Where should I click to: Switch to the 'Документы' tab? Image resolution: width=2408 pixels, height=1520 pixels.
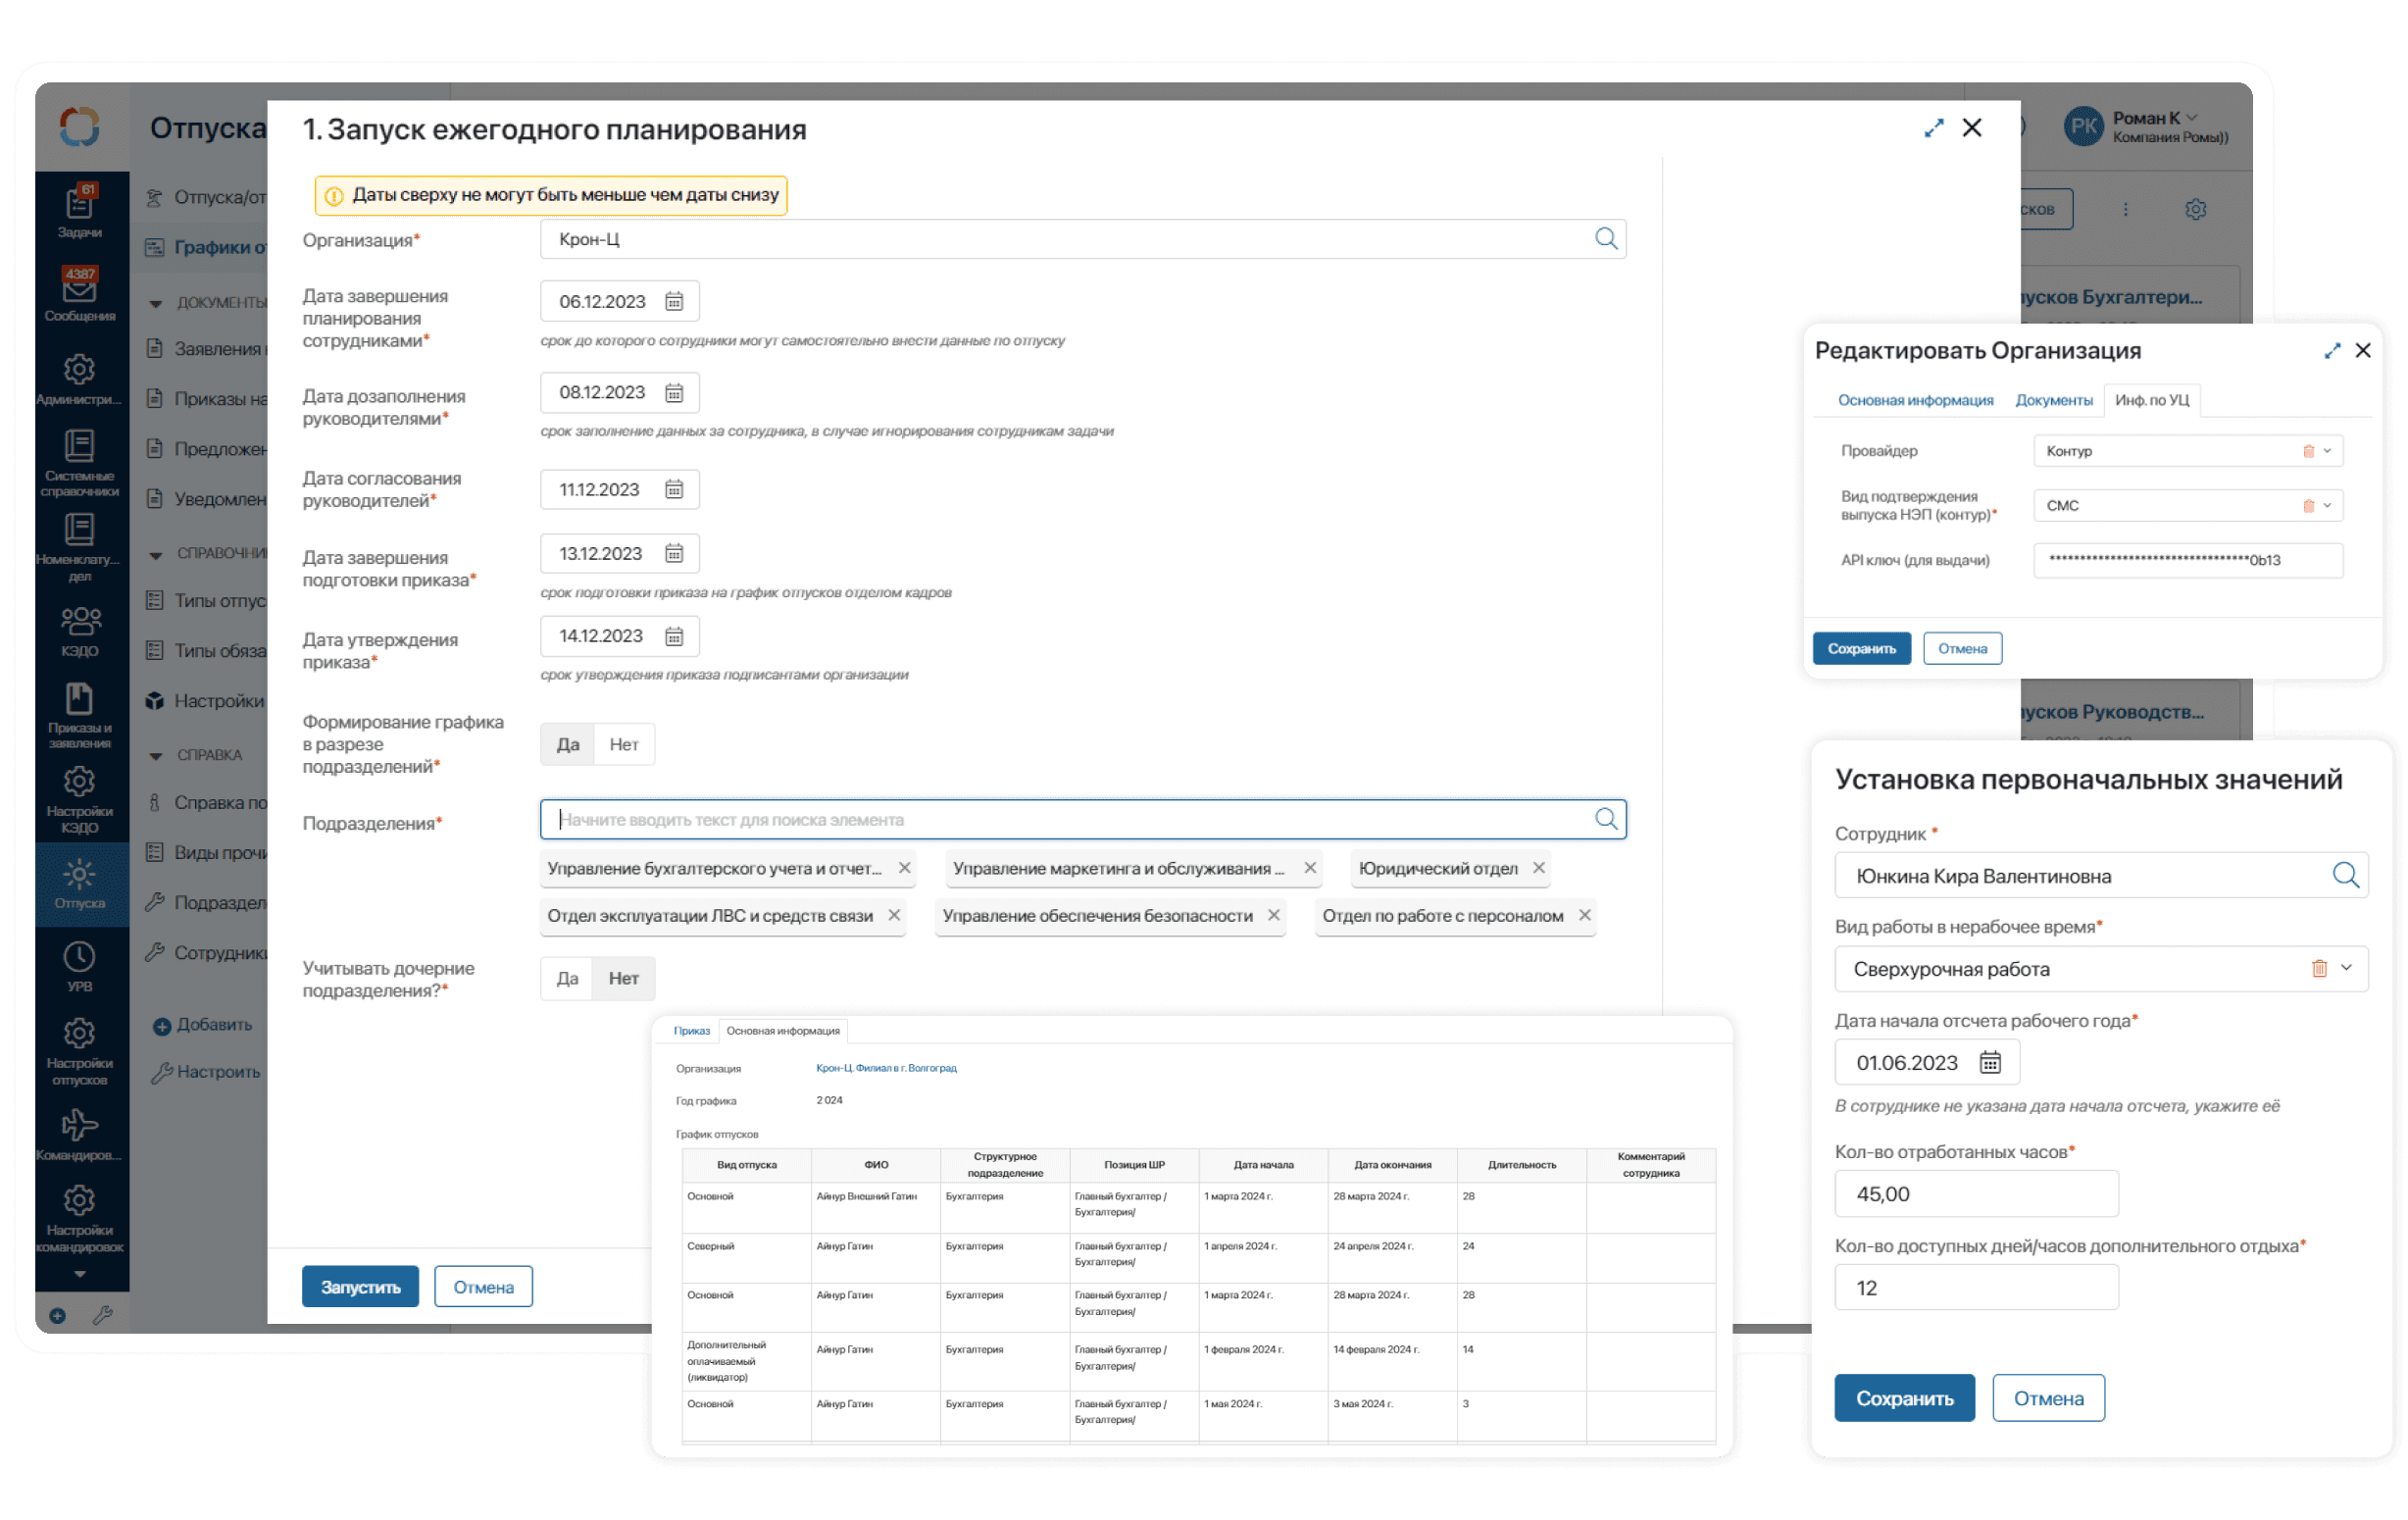[x=2053, y=400]
